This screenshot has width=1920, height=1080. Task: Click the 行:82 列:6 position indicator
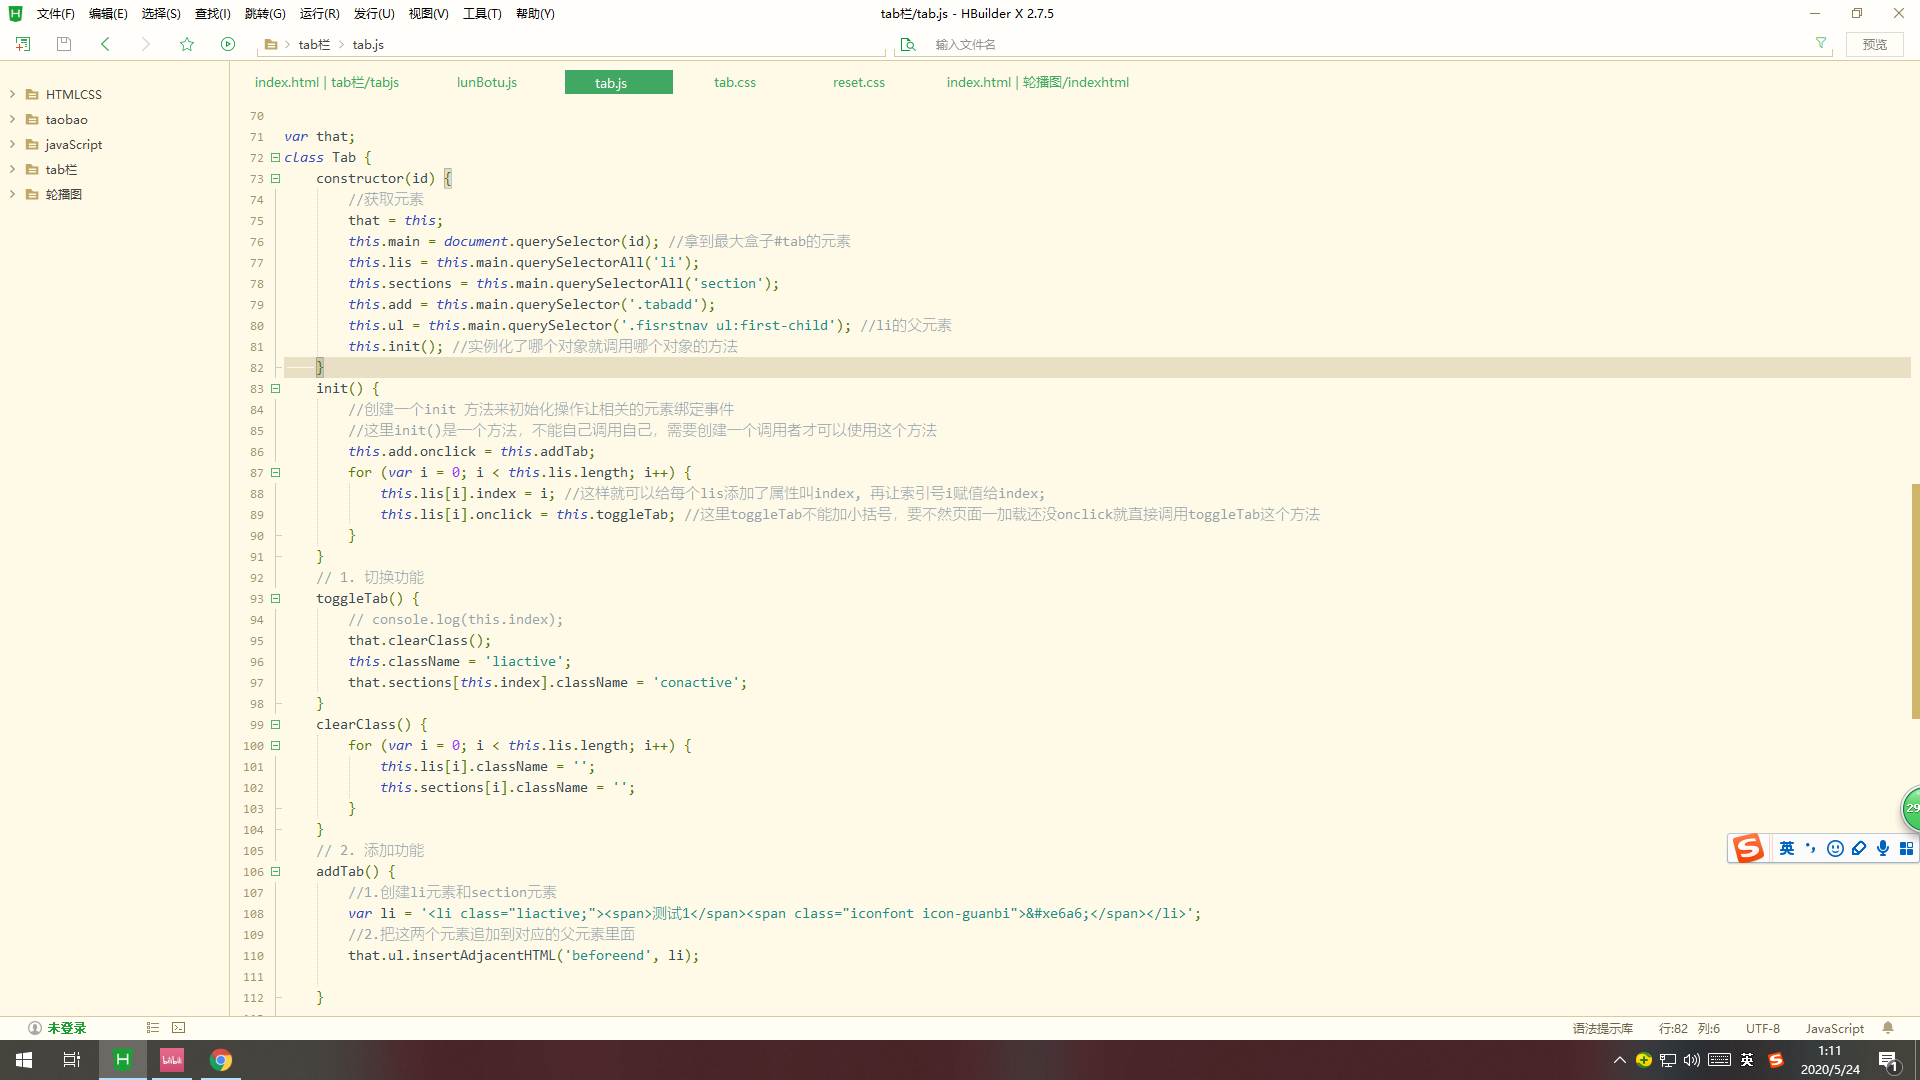point(1689,1028)
